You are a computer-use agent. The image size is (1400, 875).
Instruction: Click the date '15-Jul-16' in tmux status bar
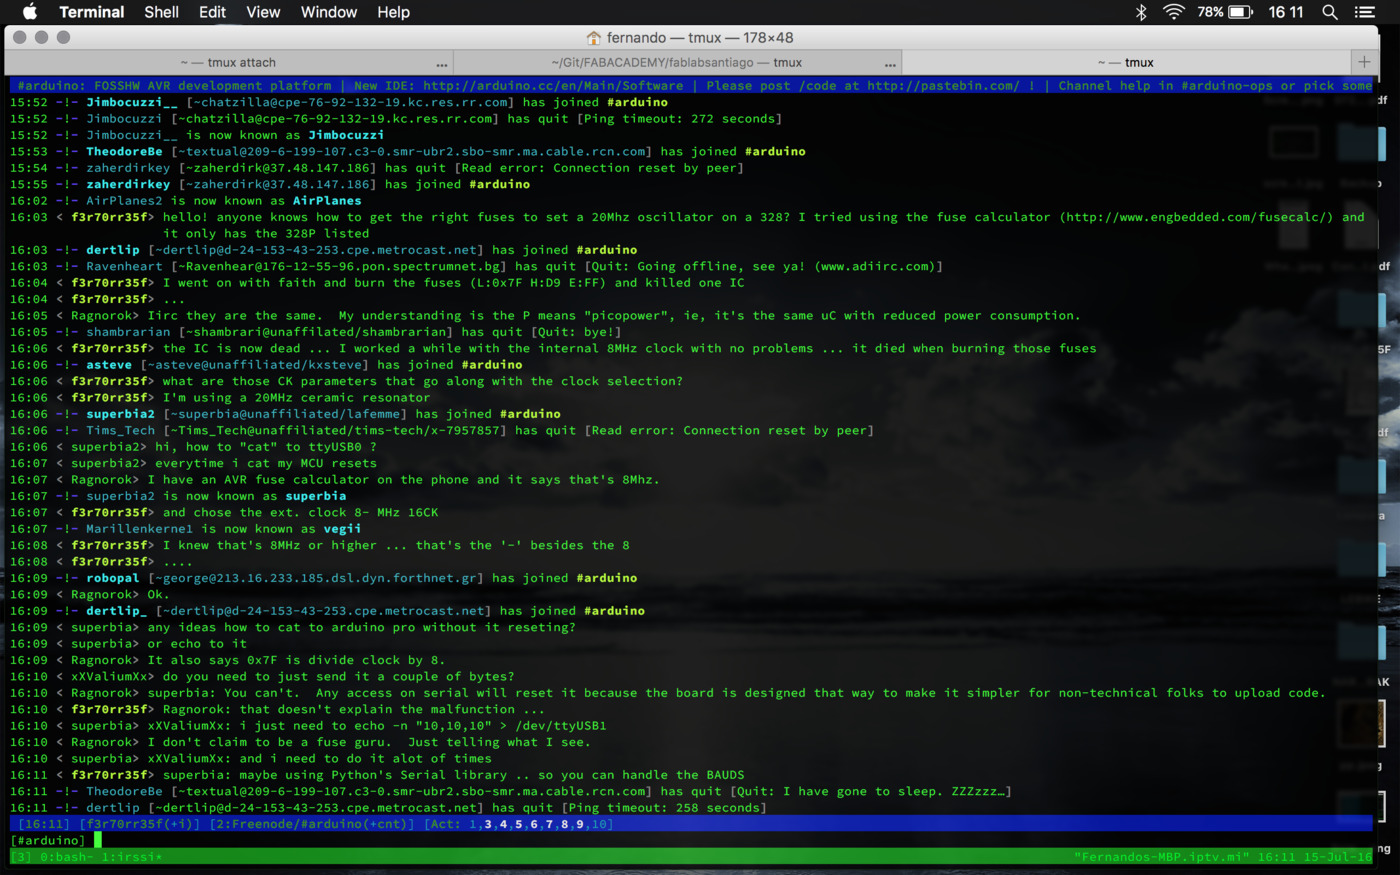tap(1338, 857)
